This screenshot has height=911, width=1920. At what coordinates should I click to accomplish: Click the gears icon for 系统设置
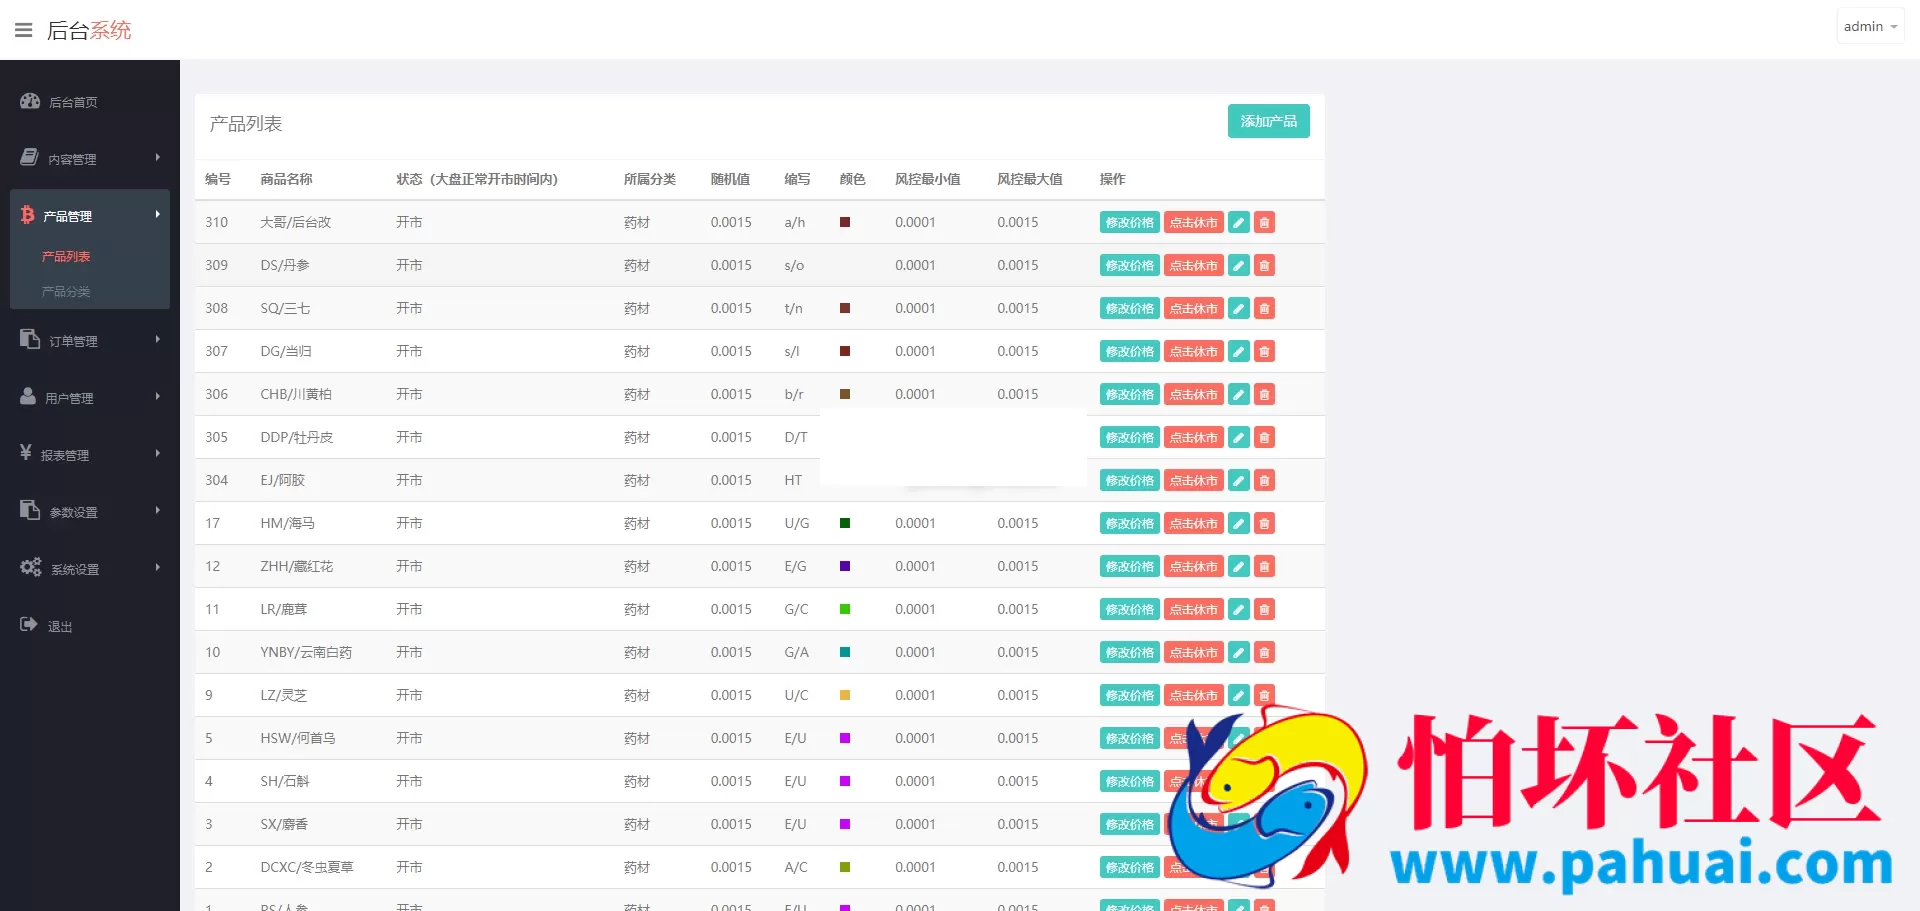30,567
